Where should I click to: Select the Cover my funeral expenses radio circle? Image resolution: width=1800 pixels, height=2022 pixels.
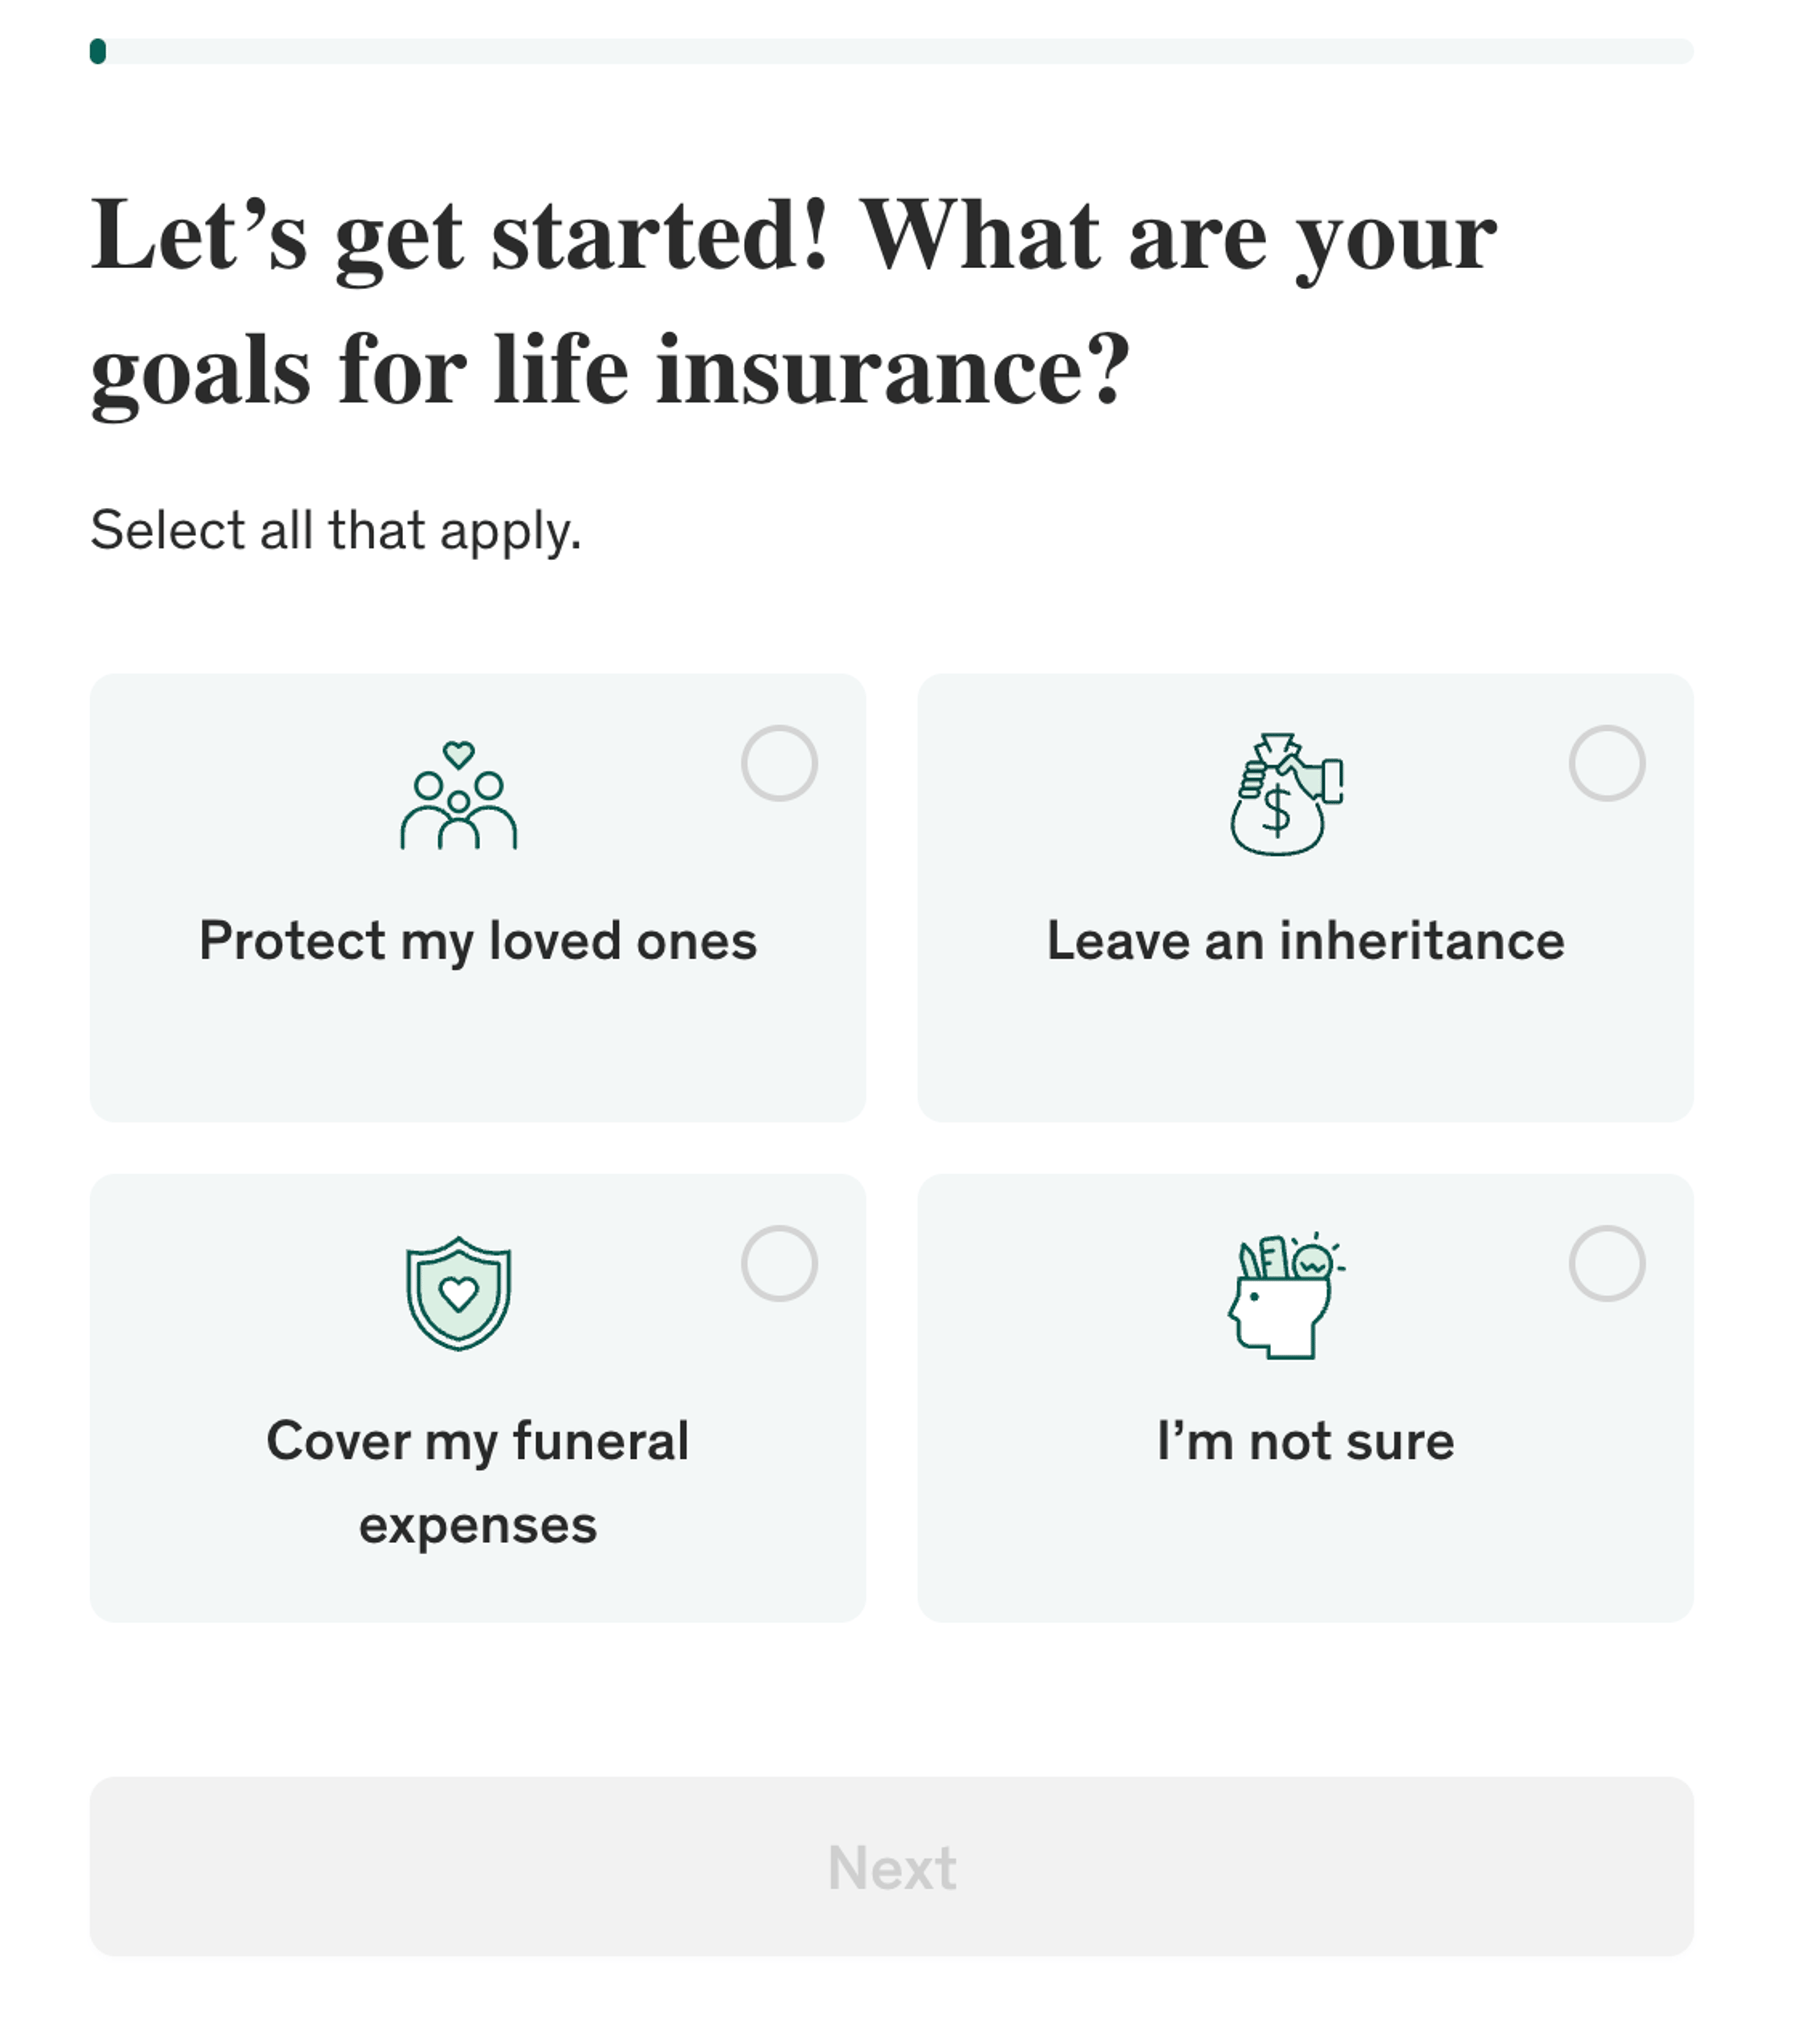[x=782, y=1262]
